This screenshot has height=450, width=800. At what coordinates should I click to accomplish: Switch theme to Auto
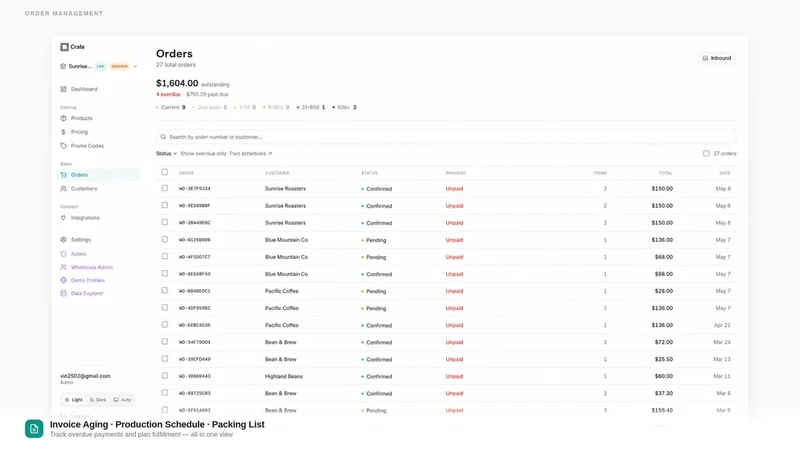[122, 400]
